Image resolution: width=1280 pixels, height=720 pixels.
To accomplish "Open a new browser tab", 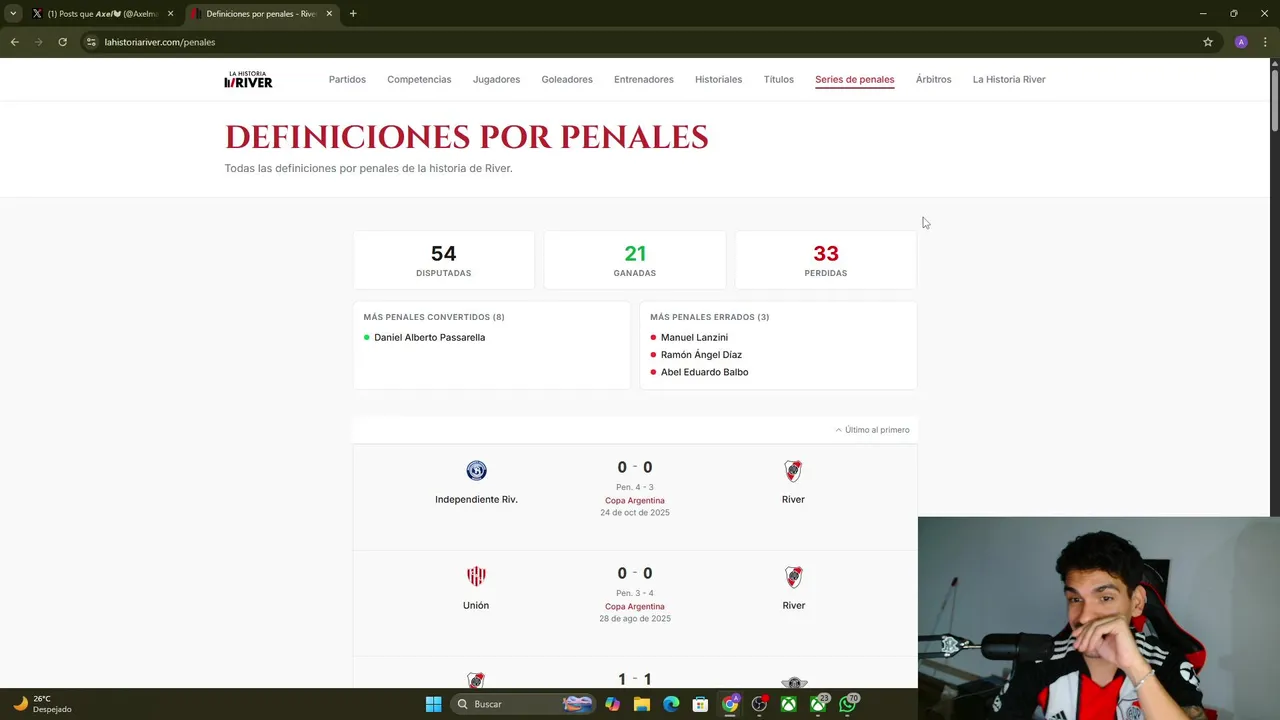I will coord(353,14).
